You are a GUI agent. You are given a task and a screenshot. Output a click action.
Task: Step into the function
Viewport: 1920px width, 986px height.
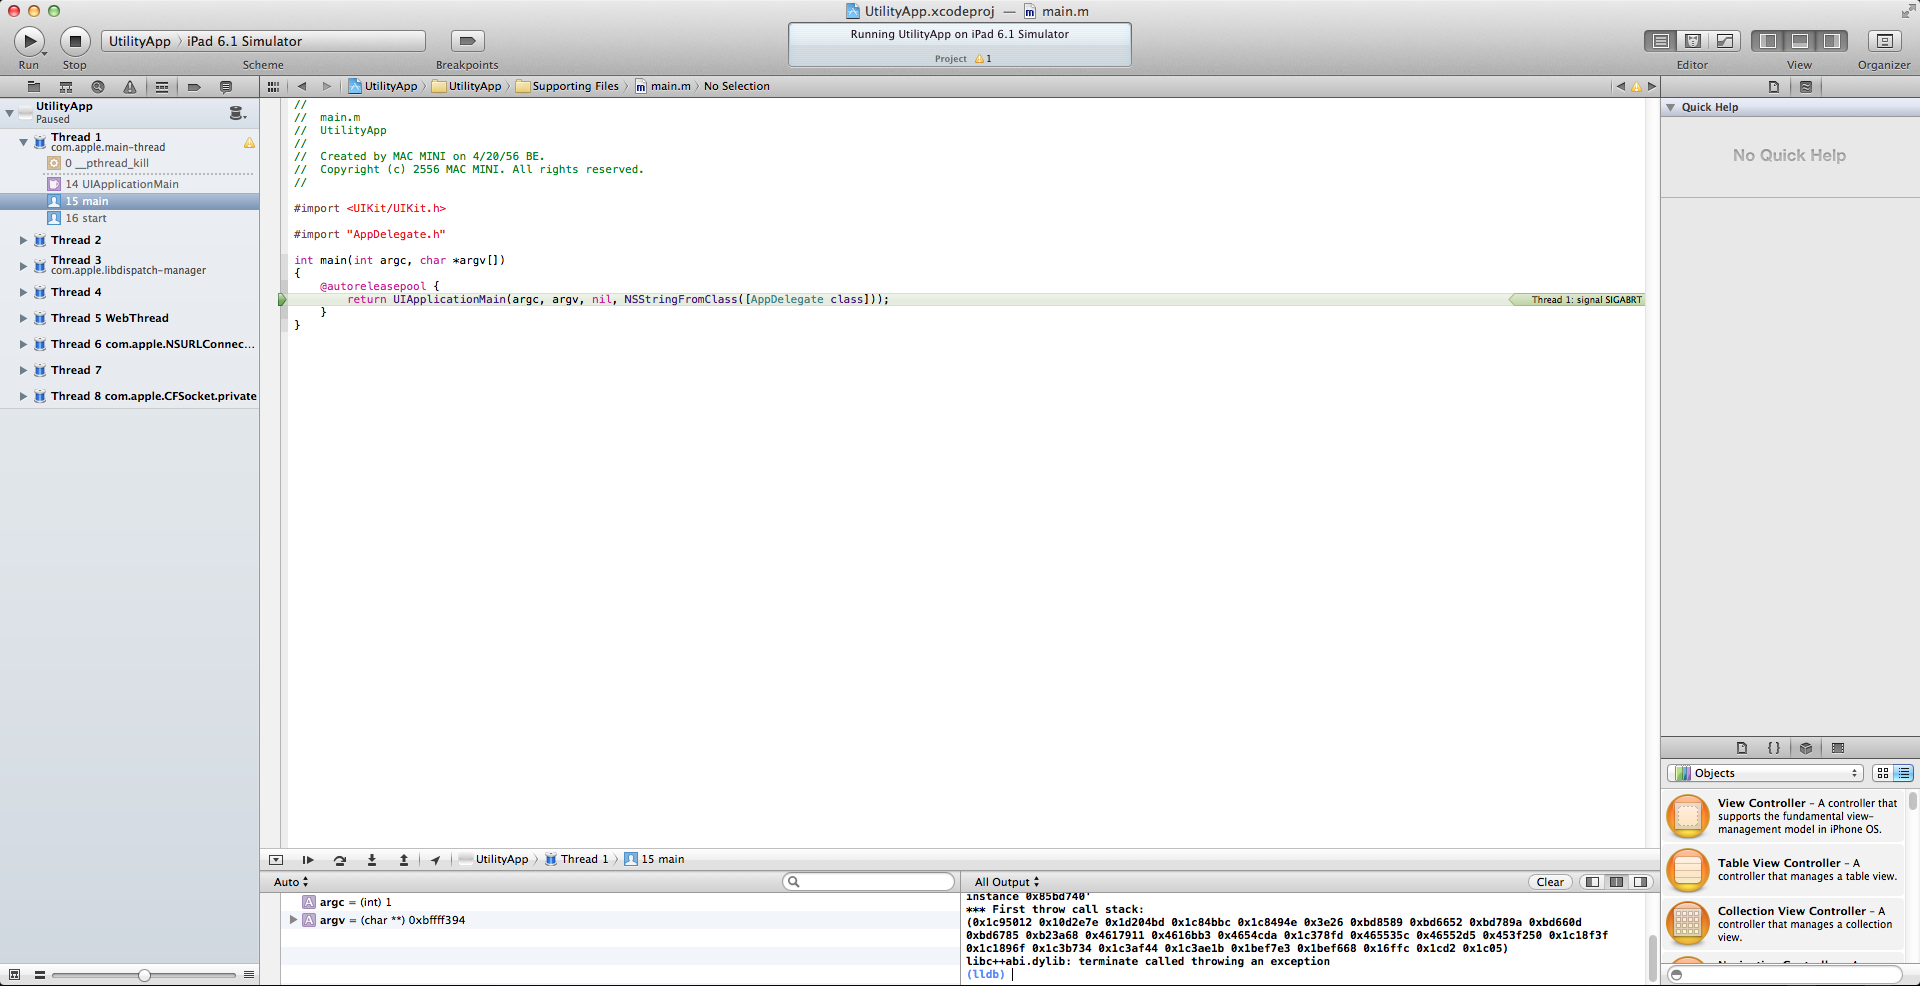[372, 860]
